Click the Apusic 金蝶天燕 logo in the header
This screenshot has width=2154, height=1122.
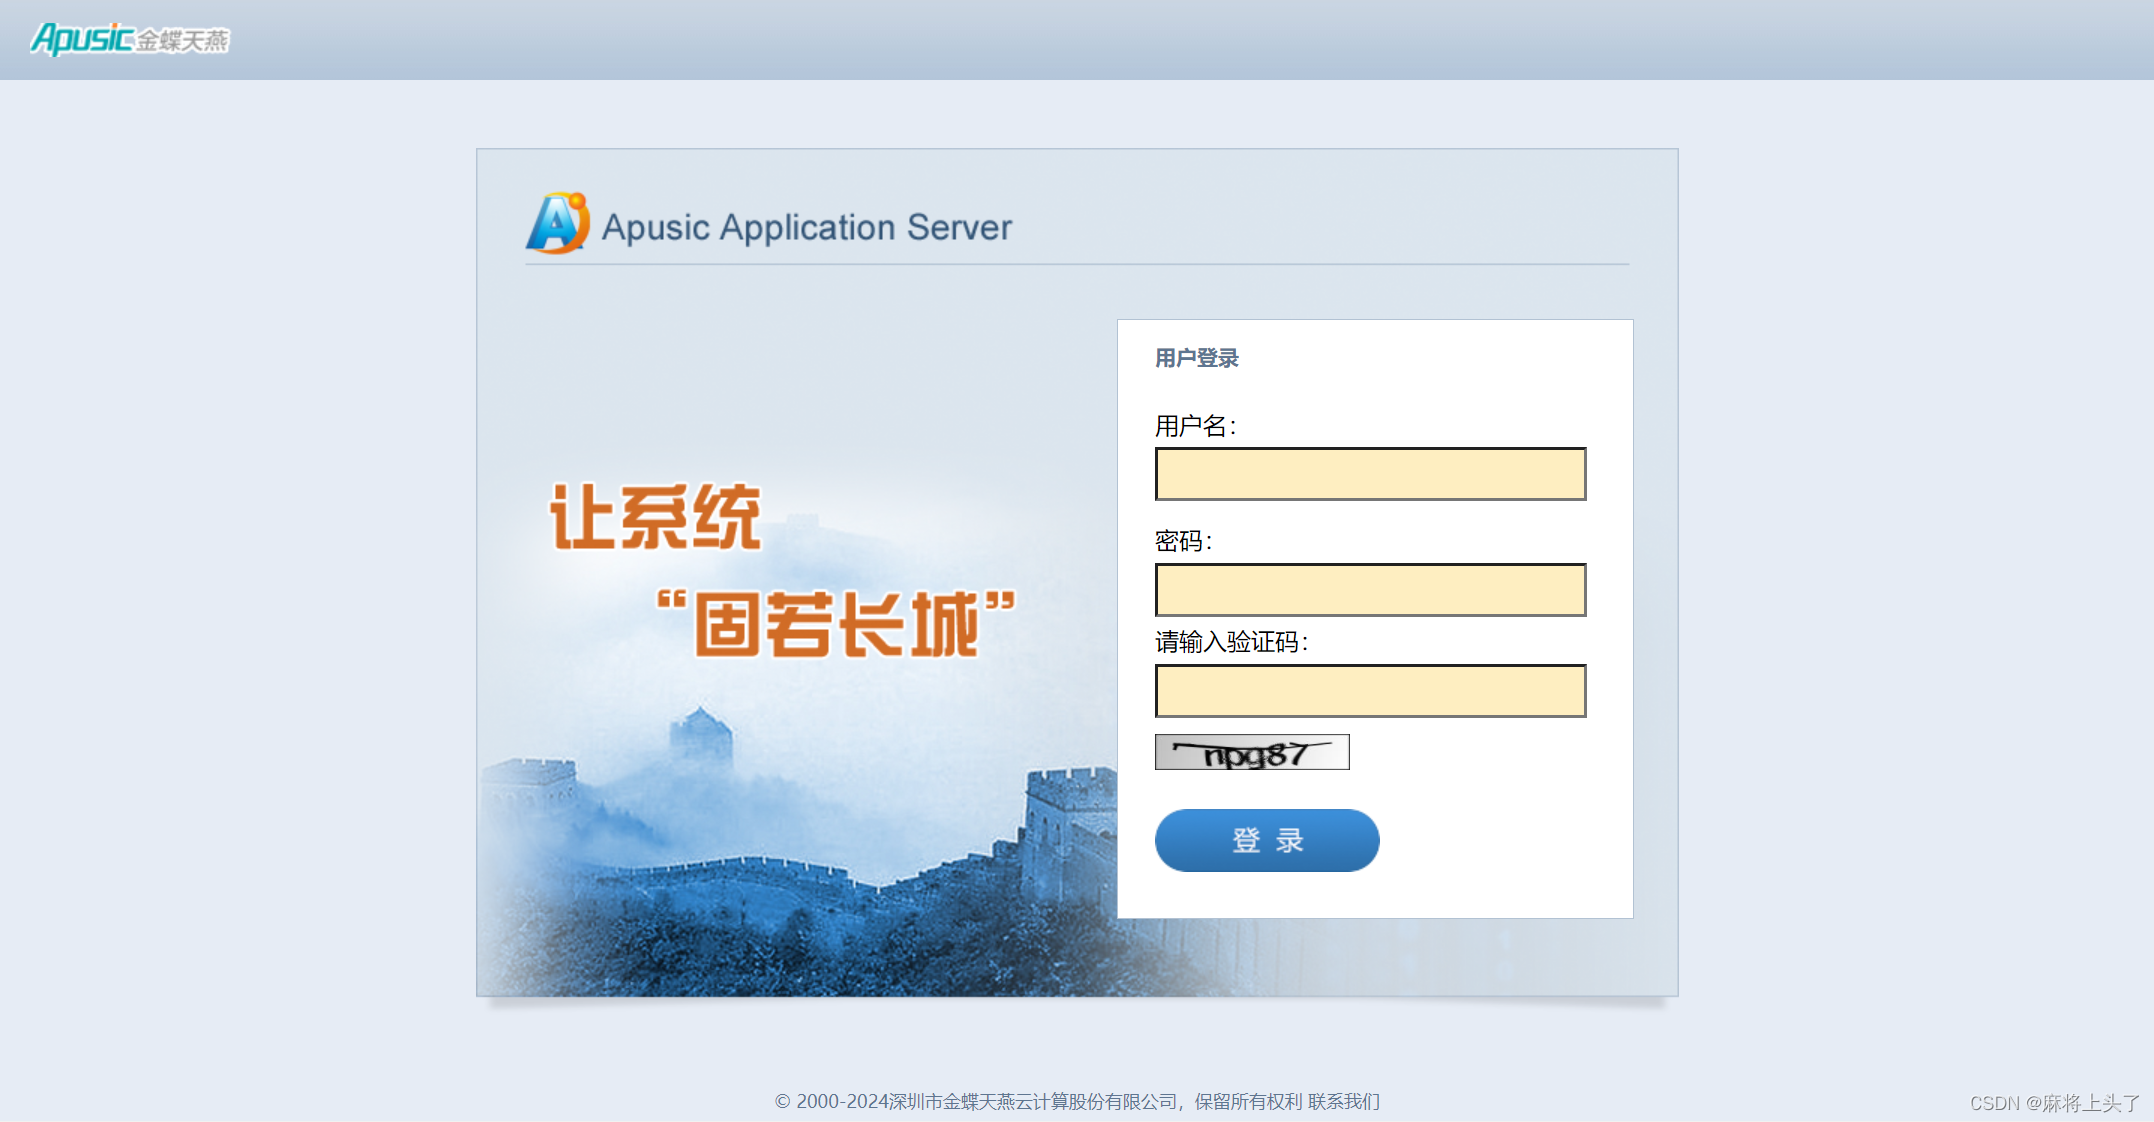pyautogui.click(x=130, y=38)
